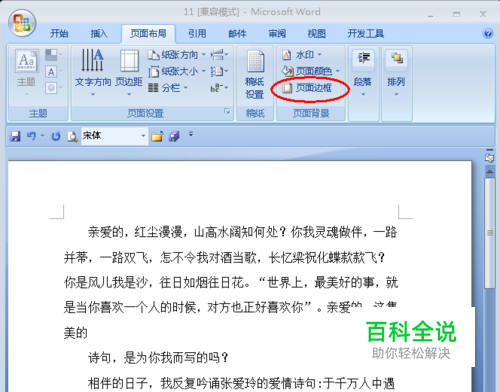Open the Developer (开发工具) tab

pyautogui.click(x=366, y=34)
